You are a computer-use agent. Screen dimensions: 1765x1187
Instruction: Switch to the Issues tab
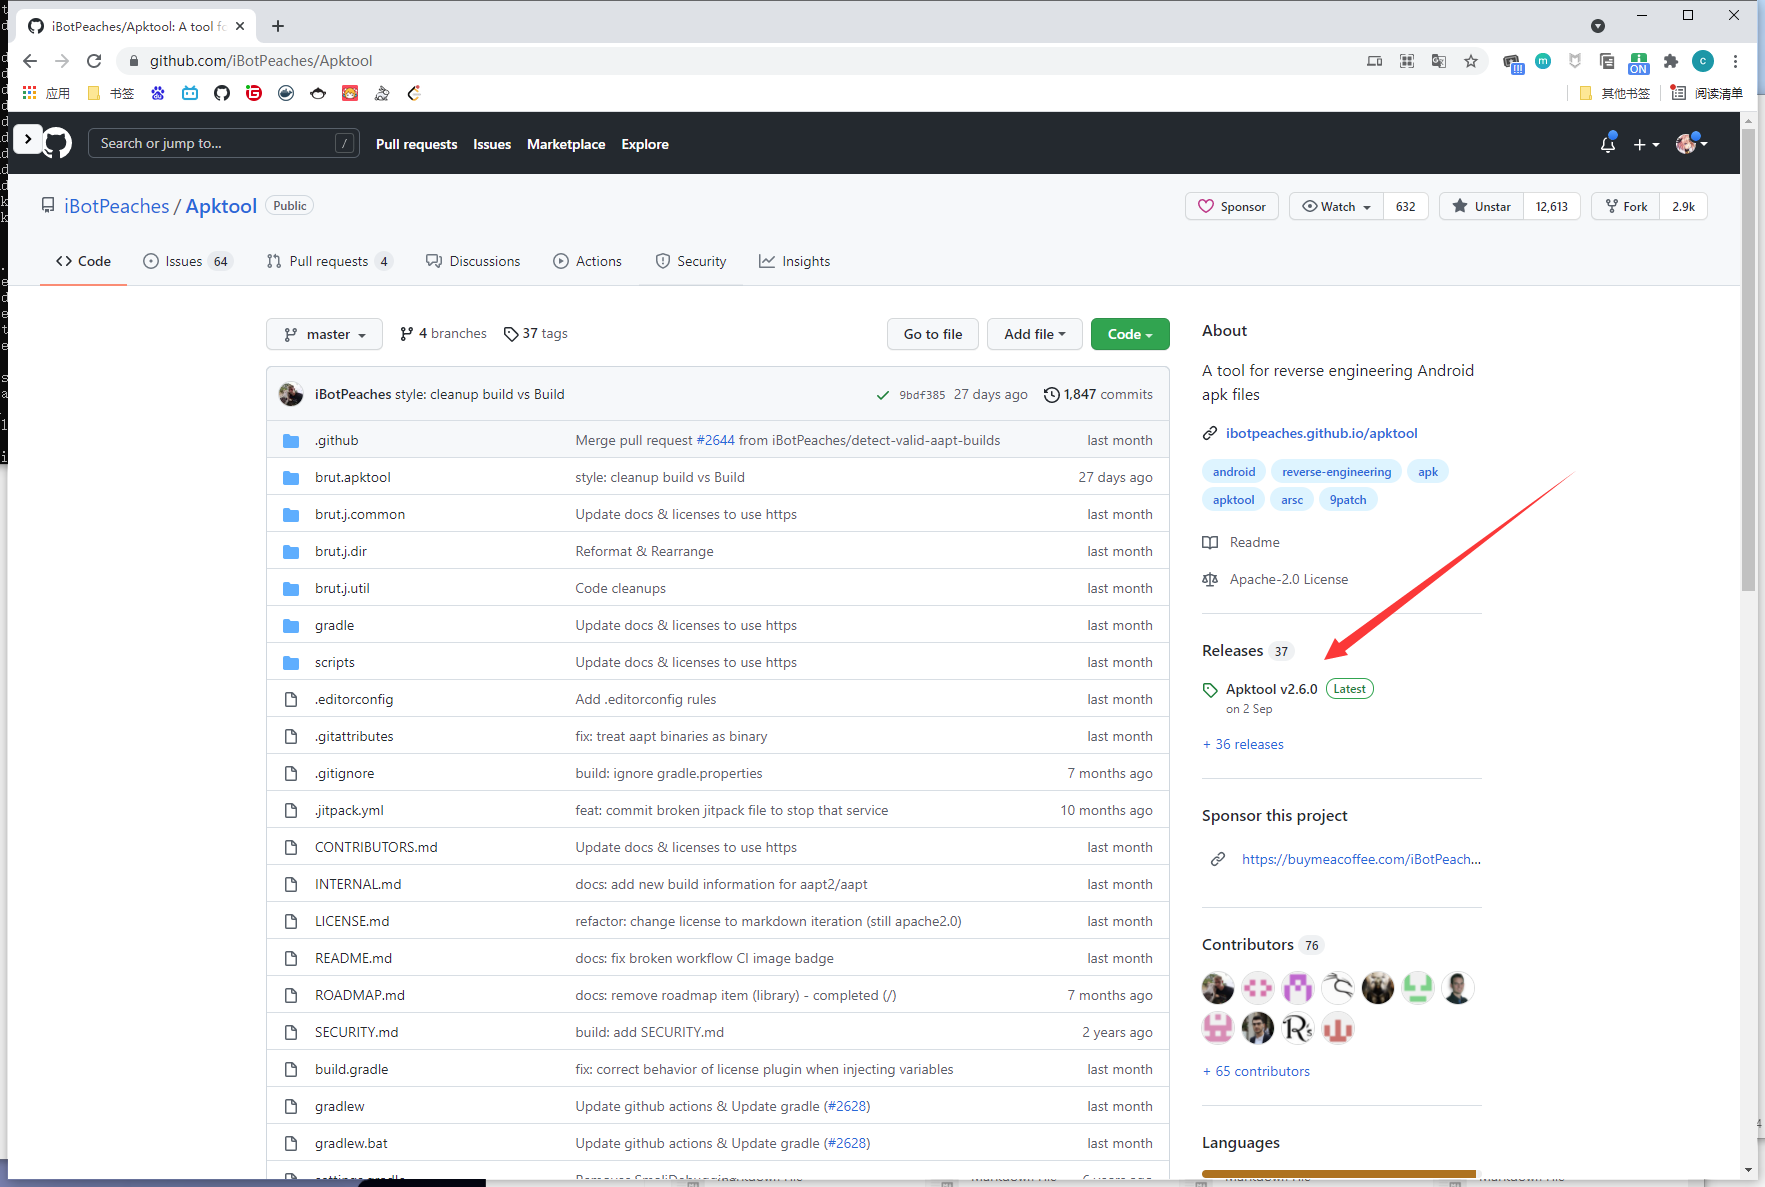point(185,261)
